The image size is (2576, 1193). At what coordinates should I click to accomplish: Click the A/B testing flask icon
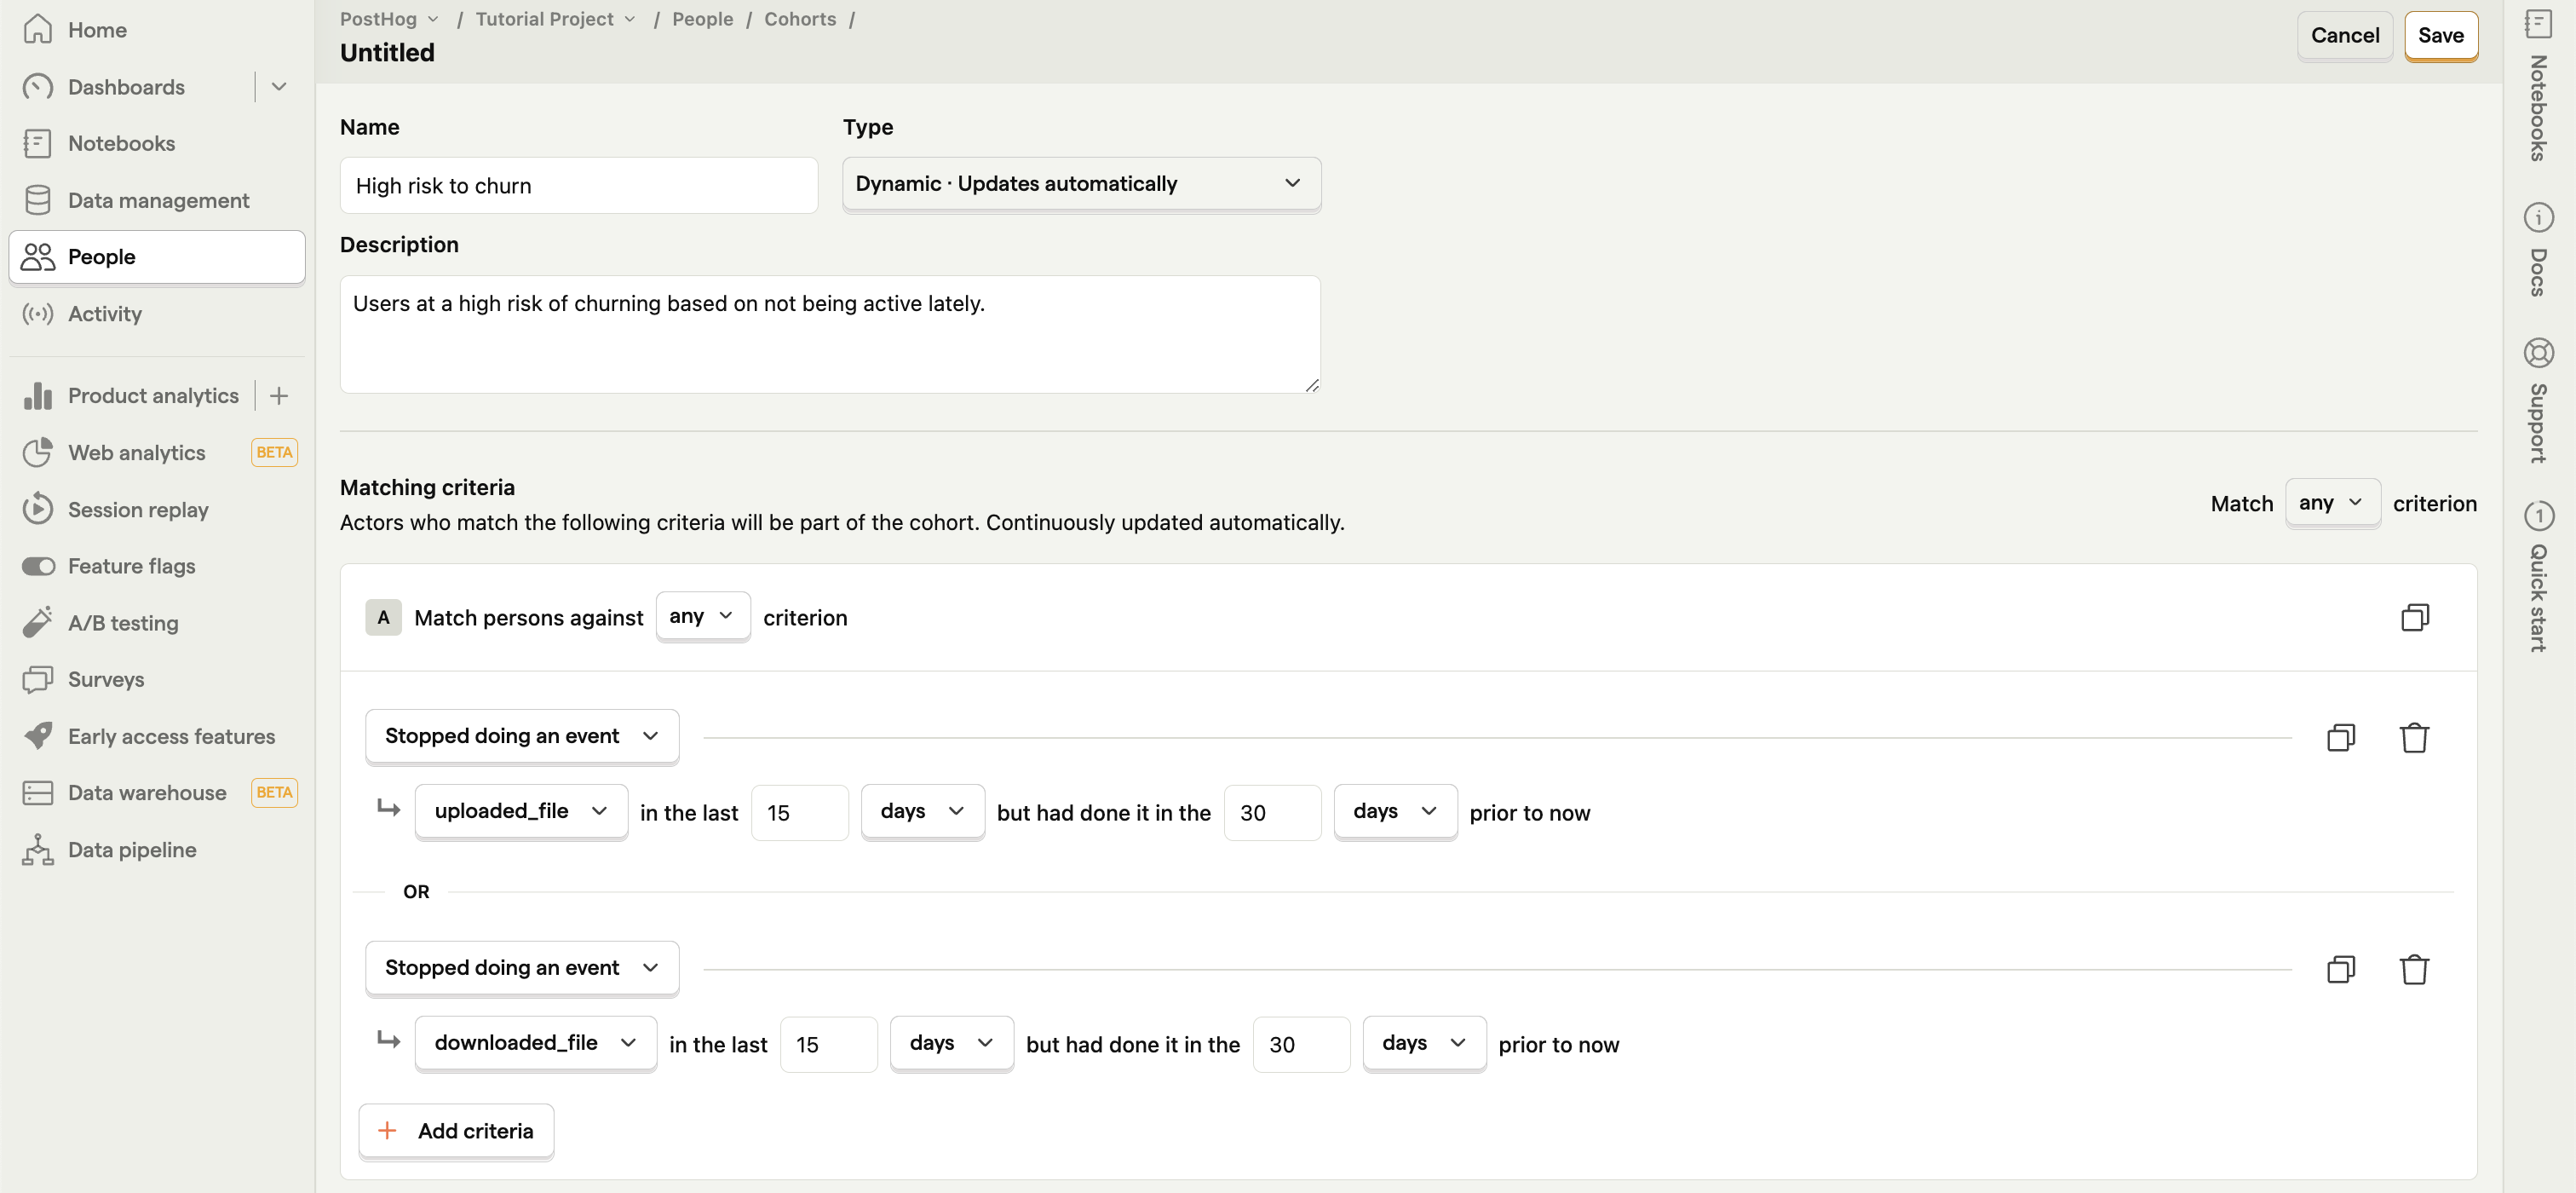point(38,623)
